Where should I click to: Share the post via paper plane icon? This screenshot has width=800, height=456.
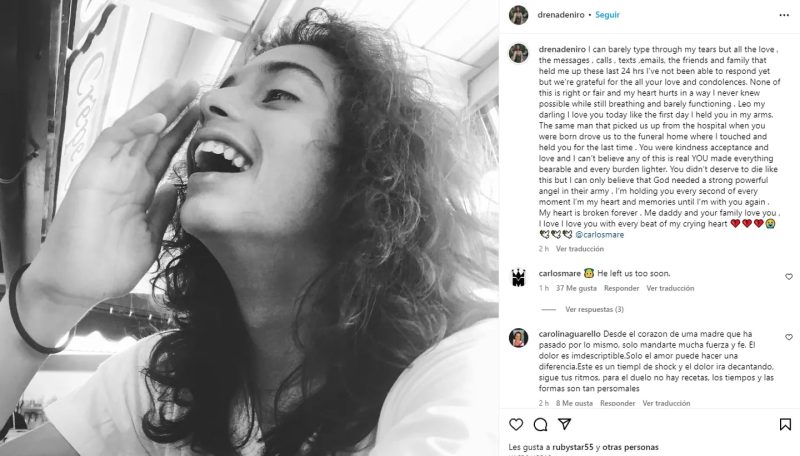click(x=566, y=424)
